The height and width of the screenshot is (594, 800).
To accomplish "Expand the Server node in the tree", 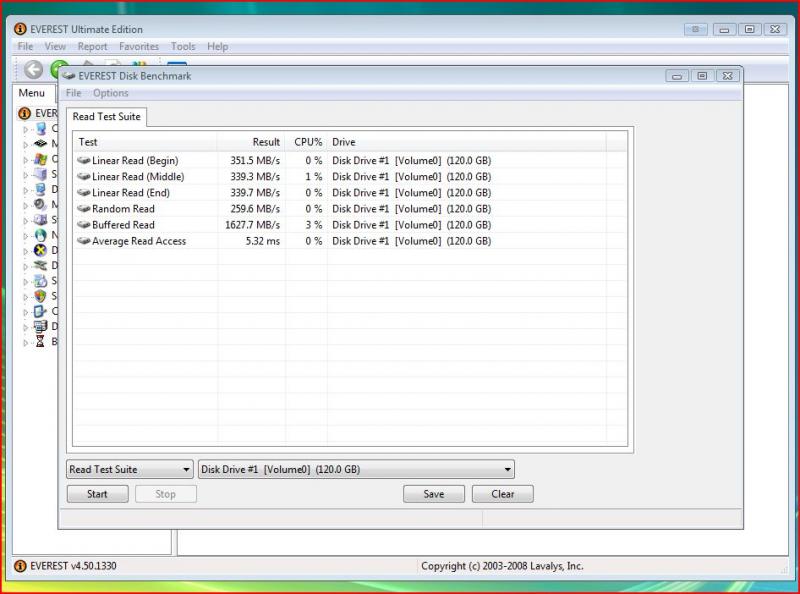I will pos(26,175).
